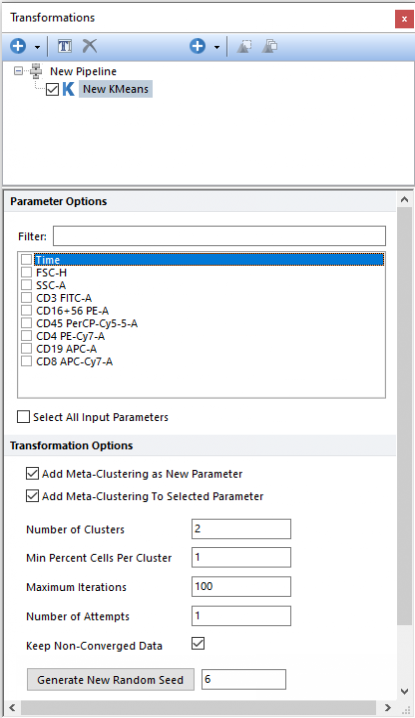
Task: Click the New Pipeline tree icon
Action: click(36, 71)
